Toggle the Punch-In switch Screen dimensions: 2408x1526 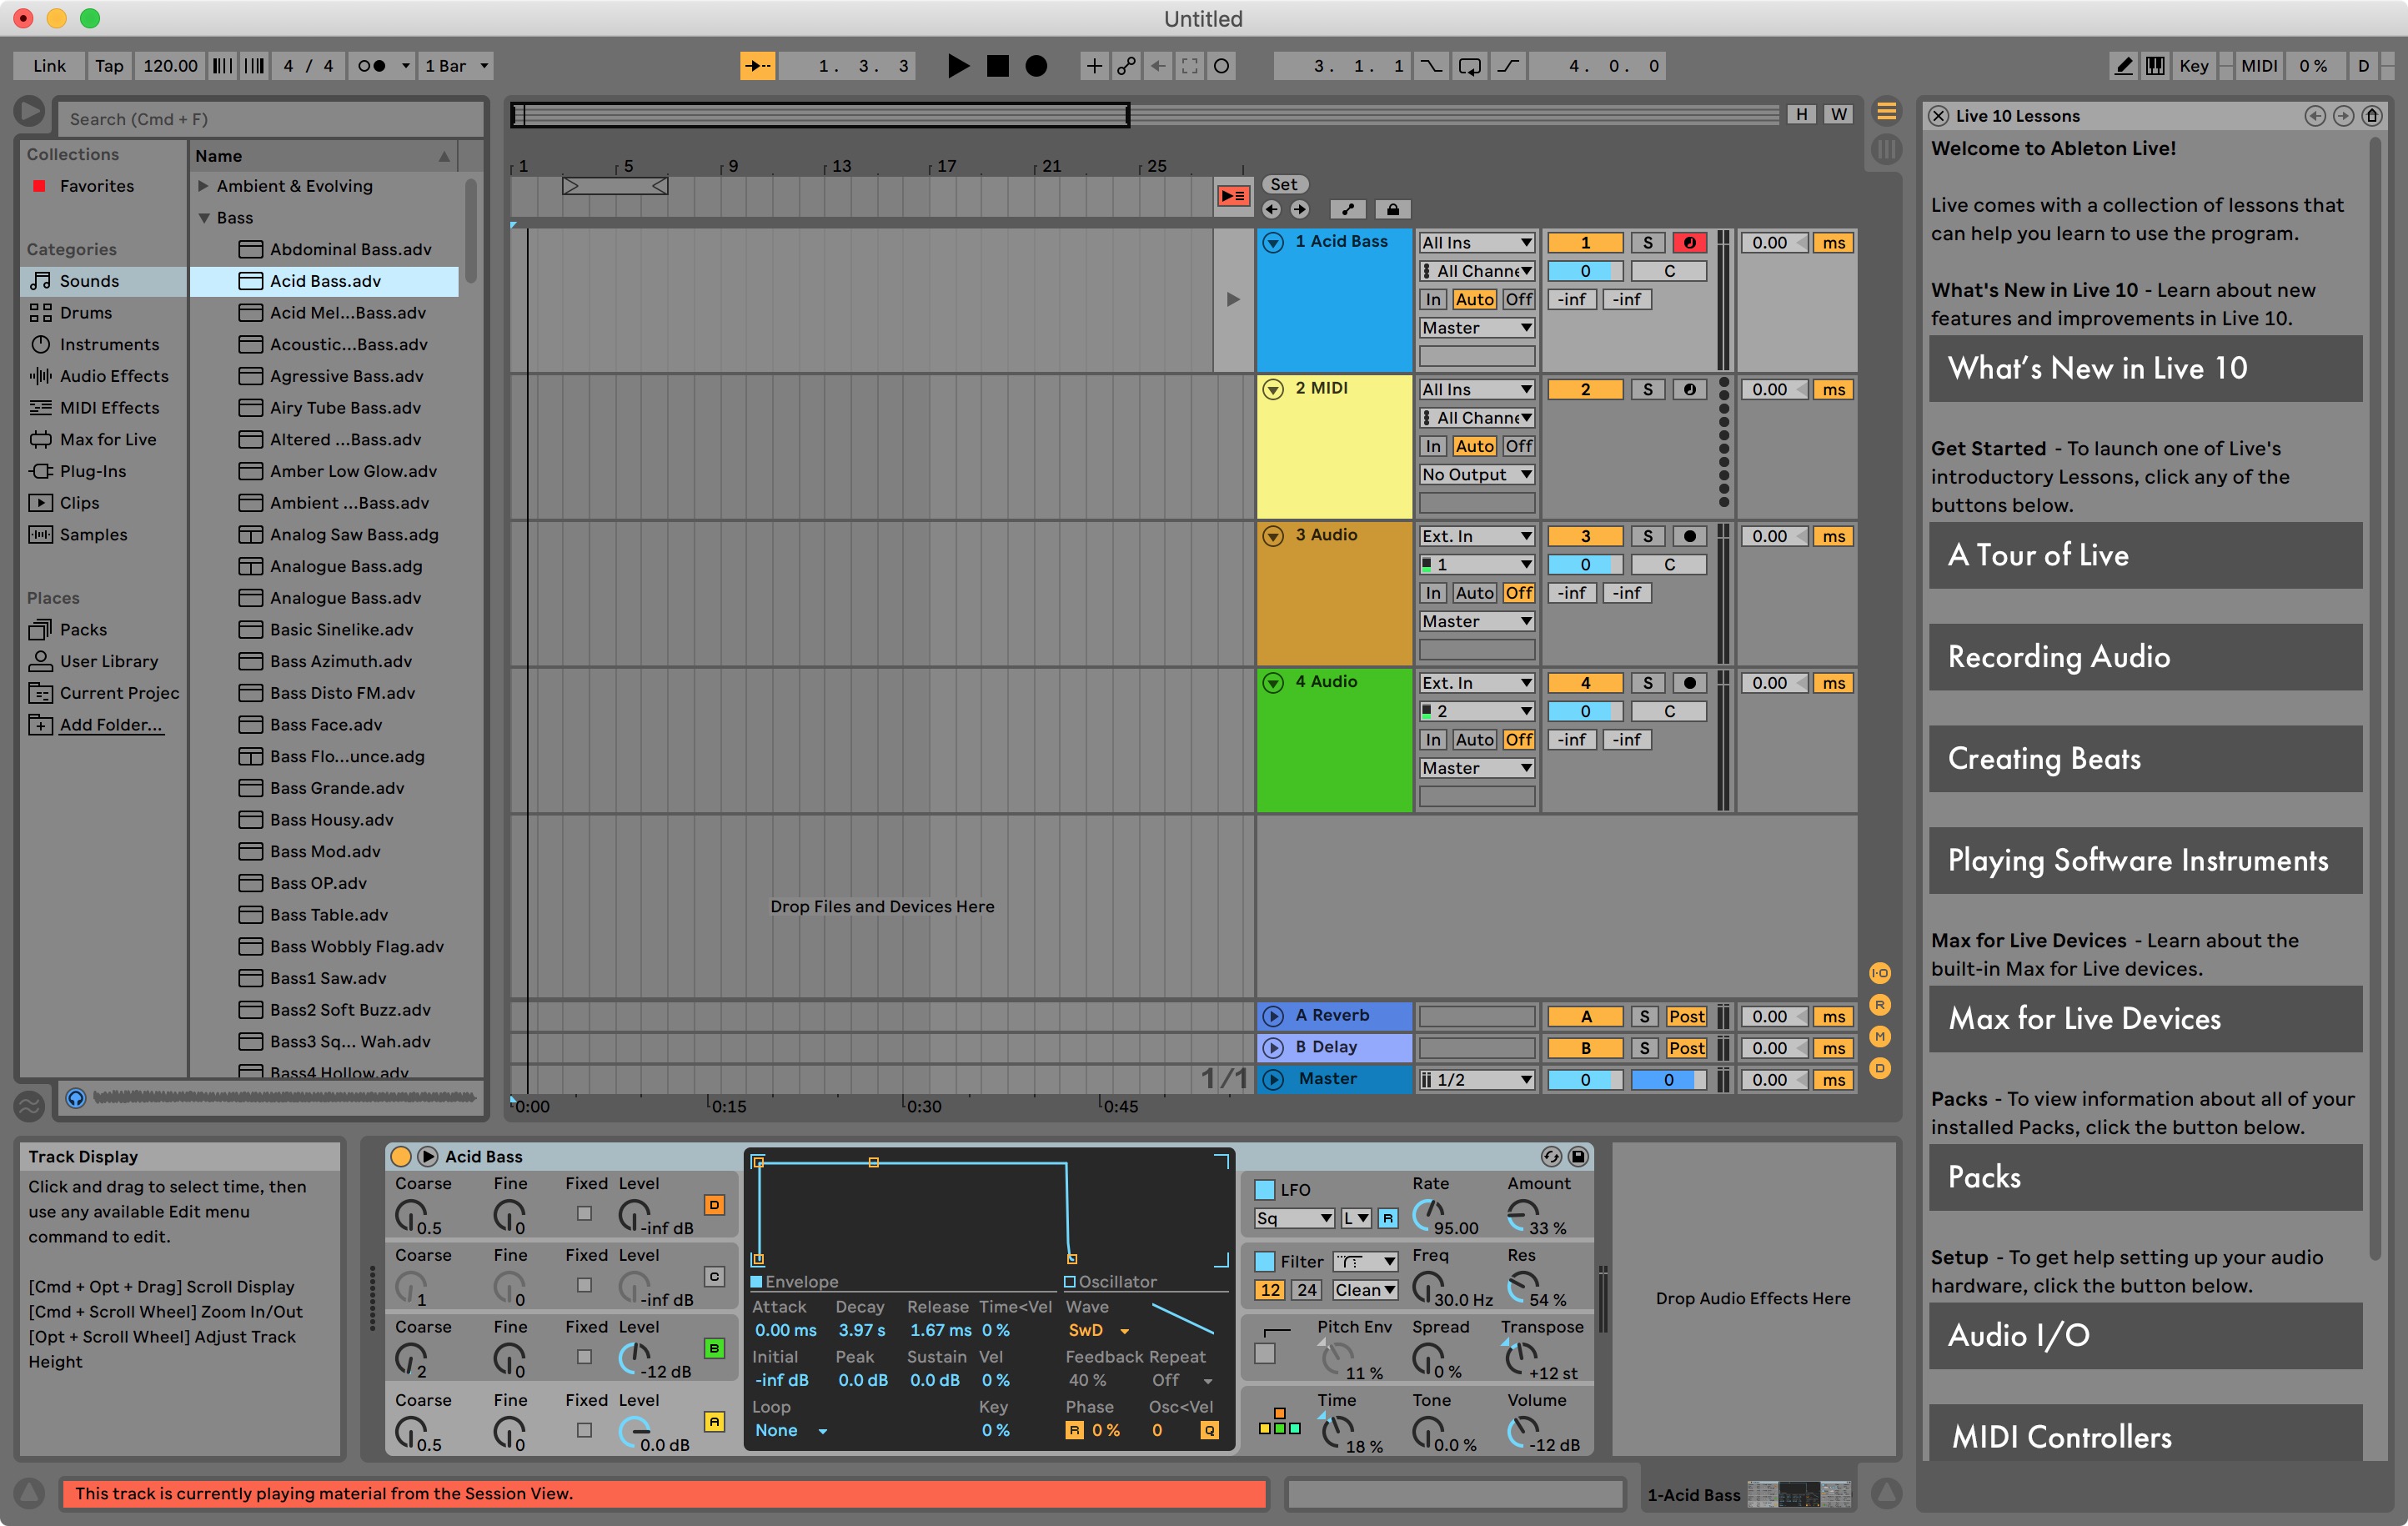[x=1431, y=66]
